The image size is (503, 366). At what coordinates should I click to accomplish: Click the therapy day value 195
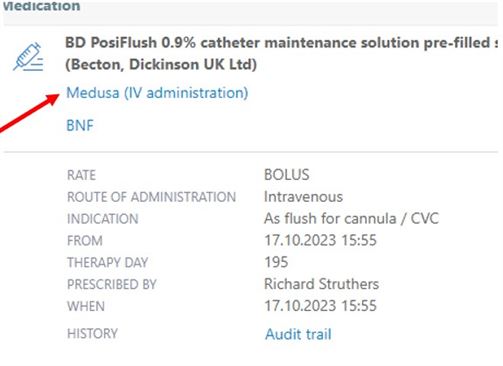click(276, 262)
